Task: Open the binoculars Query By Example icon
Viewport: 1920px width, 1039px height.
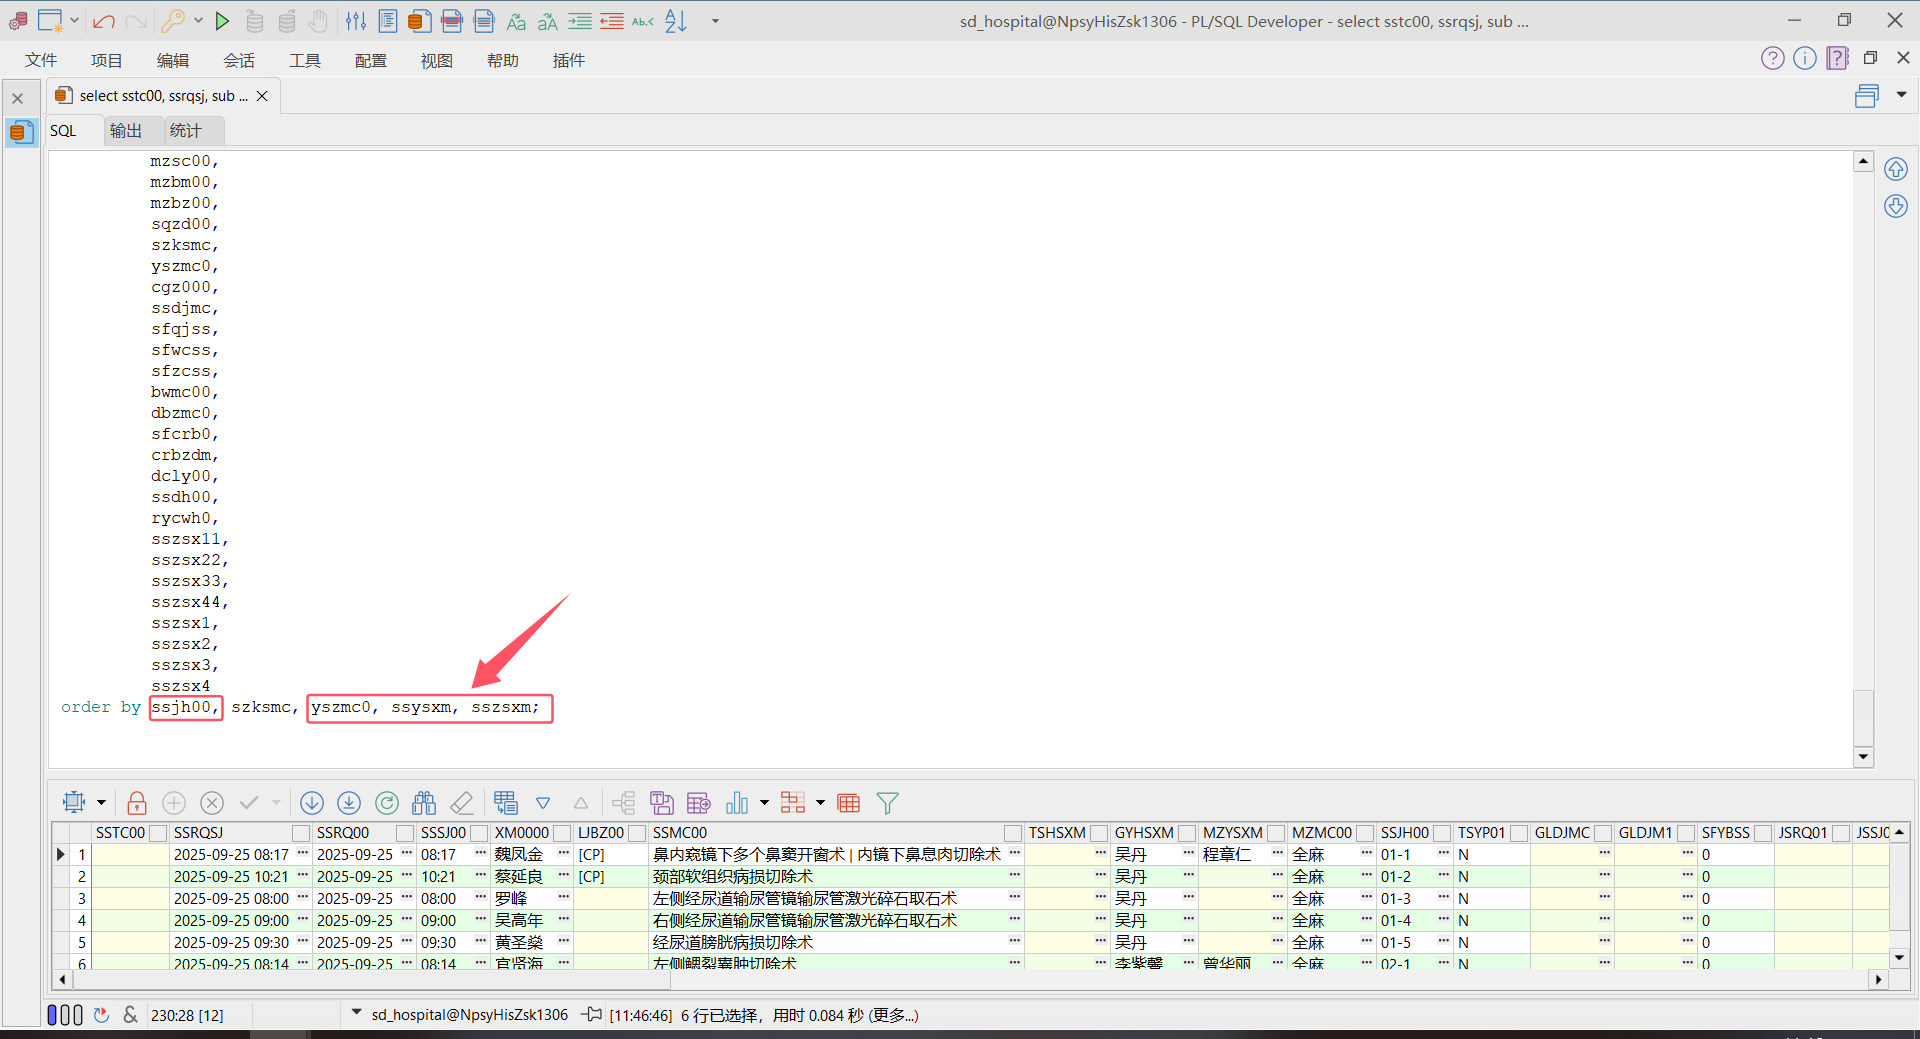Action: pyautogui.click(x=424, y=803)
